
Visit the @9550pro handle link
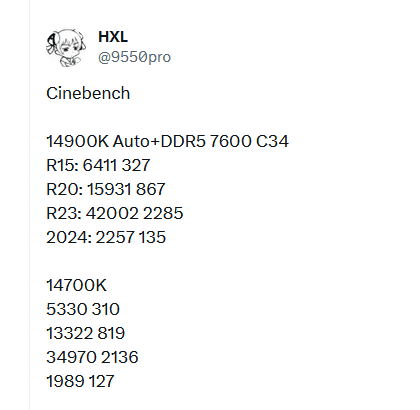134,57
